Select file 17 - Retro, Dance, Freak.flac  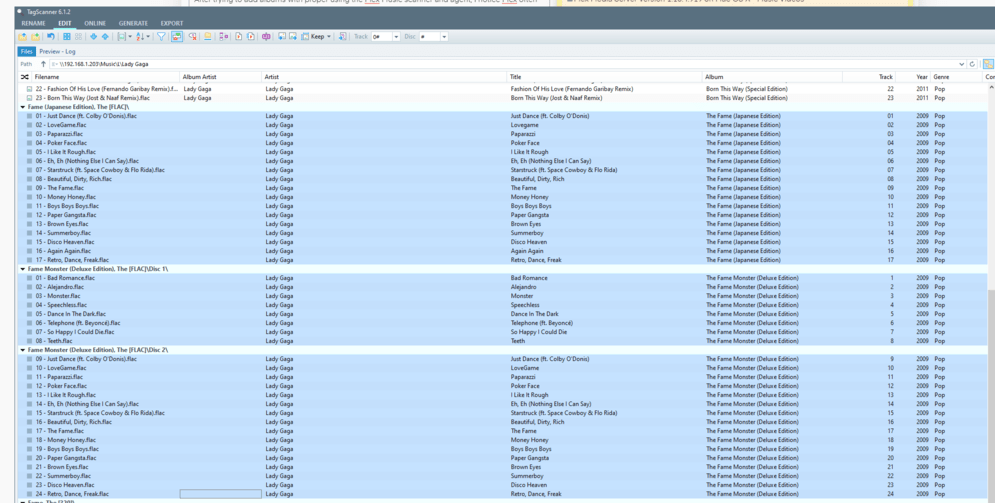coord(72,260)
